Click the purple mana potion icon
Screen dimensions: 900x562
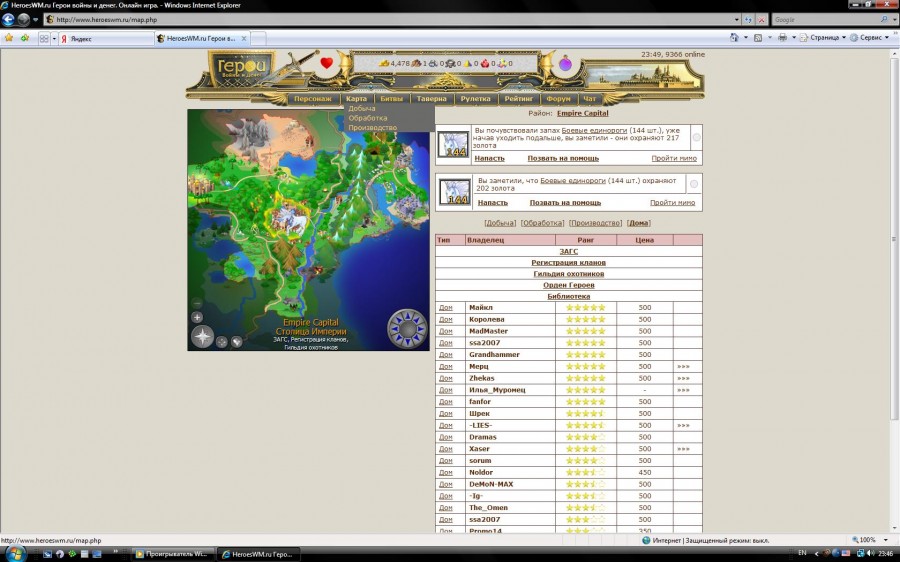coord(565,63)
